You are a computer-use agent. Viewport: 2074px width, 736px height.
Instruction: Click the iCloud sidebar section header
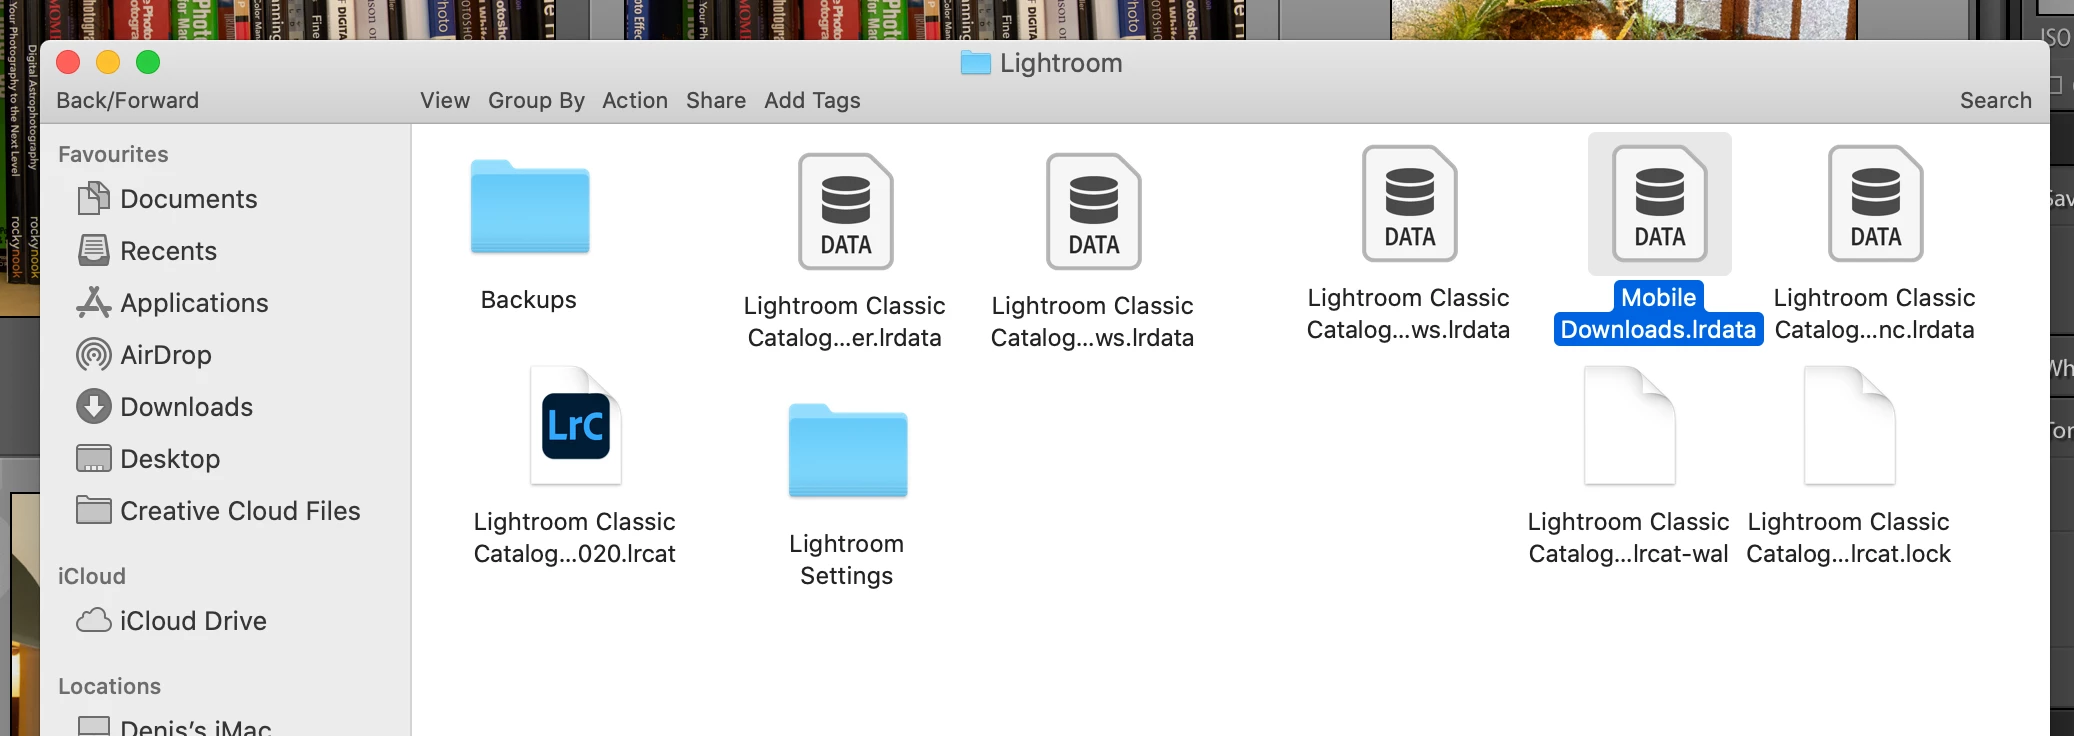click(92, 576)
